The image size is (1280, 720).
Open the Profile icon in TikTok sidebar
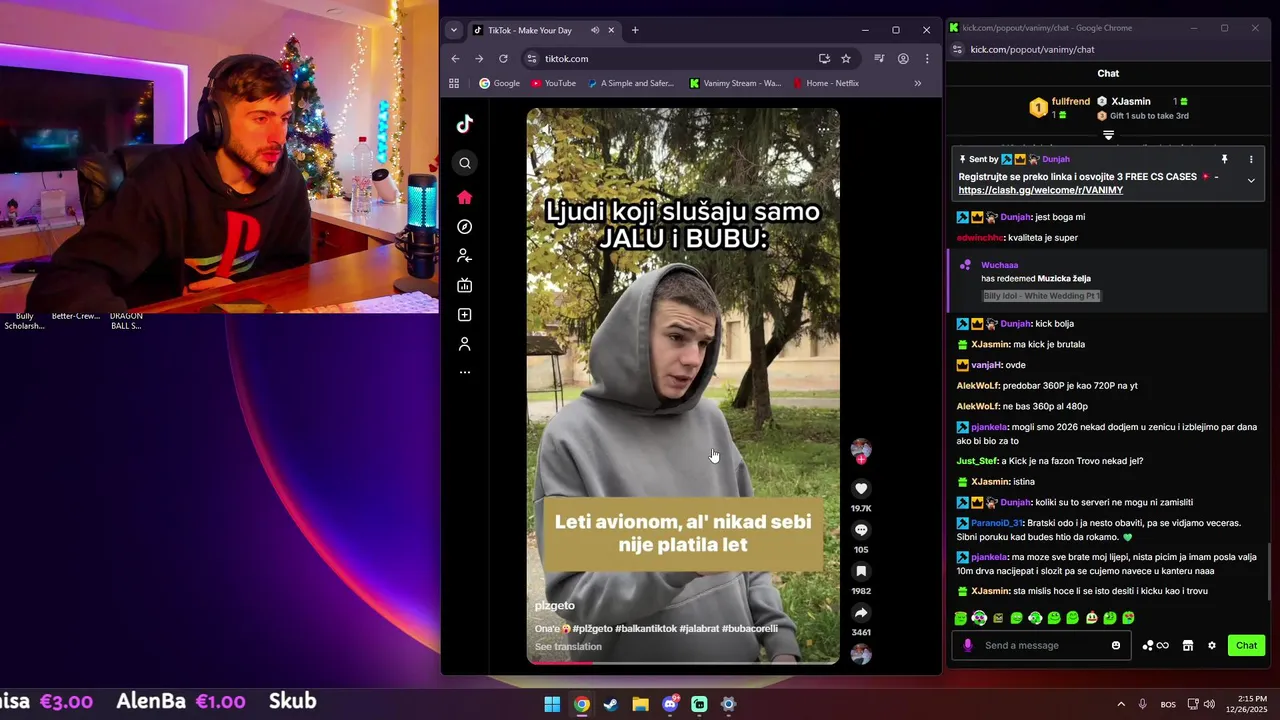(464, 344)
